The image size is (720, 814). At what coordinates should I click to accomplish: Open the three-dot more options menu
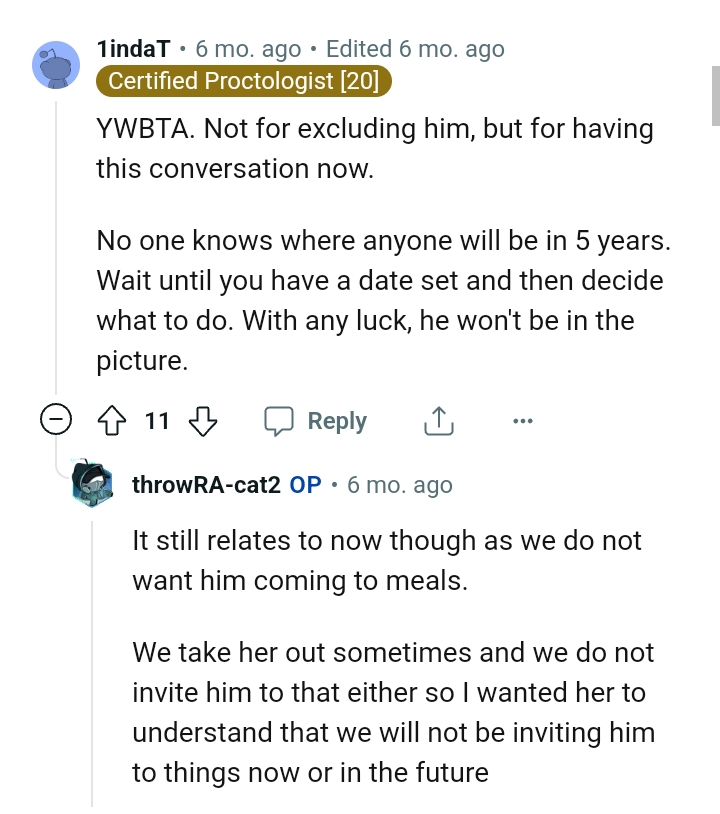coord(522,421)
